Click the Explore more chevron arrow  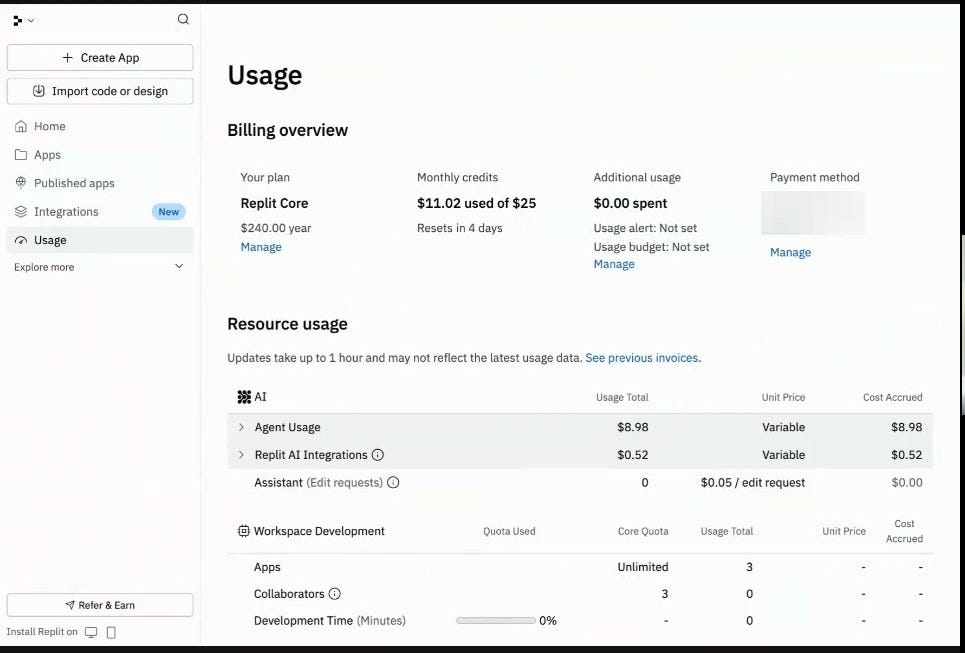pyautogui.click(x=179, y=266)
